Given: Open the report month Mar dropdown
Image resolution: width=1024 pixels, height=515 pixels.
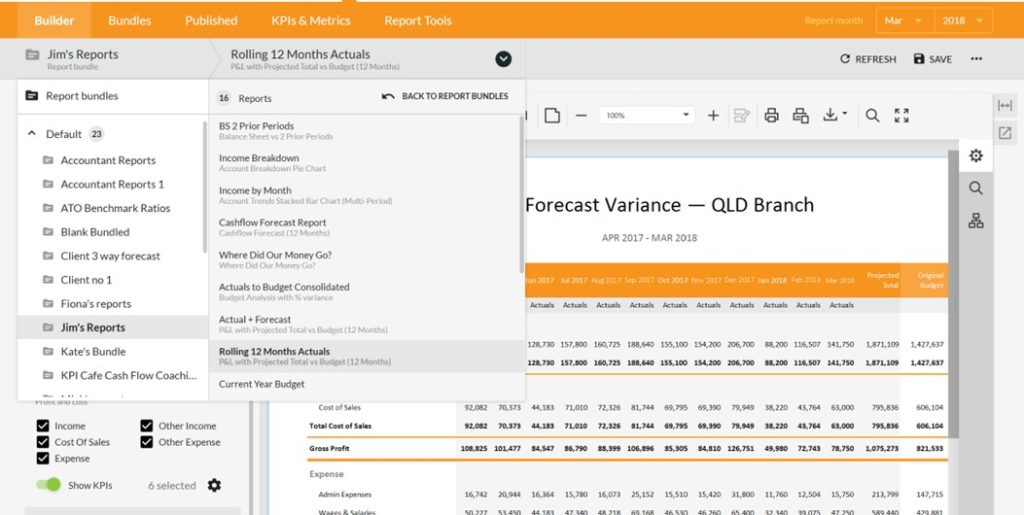Looking at the screenshot, I should coord(905,20).
